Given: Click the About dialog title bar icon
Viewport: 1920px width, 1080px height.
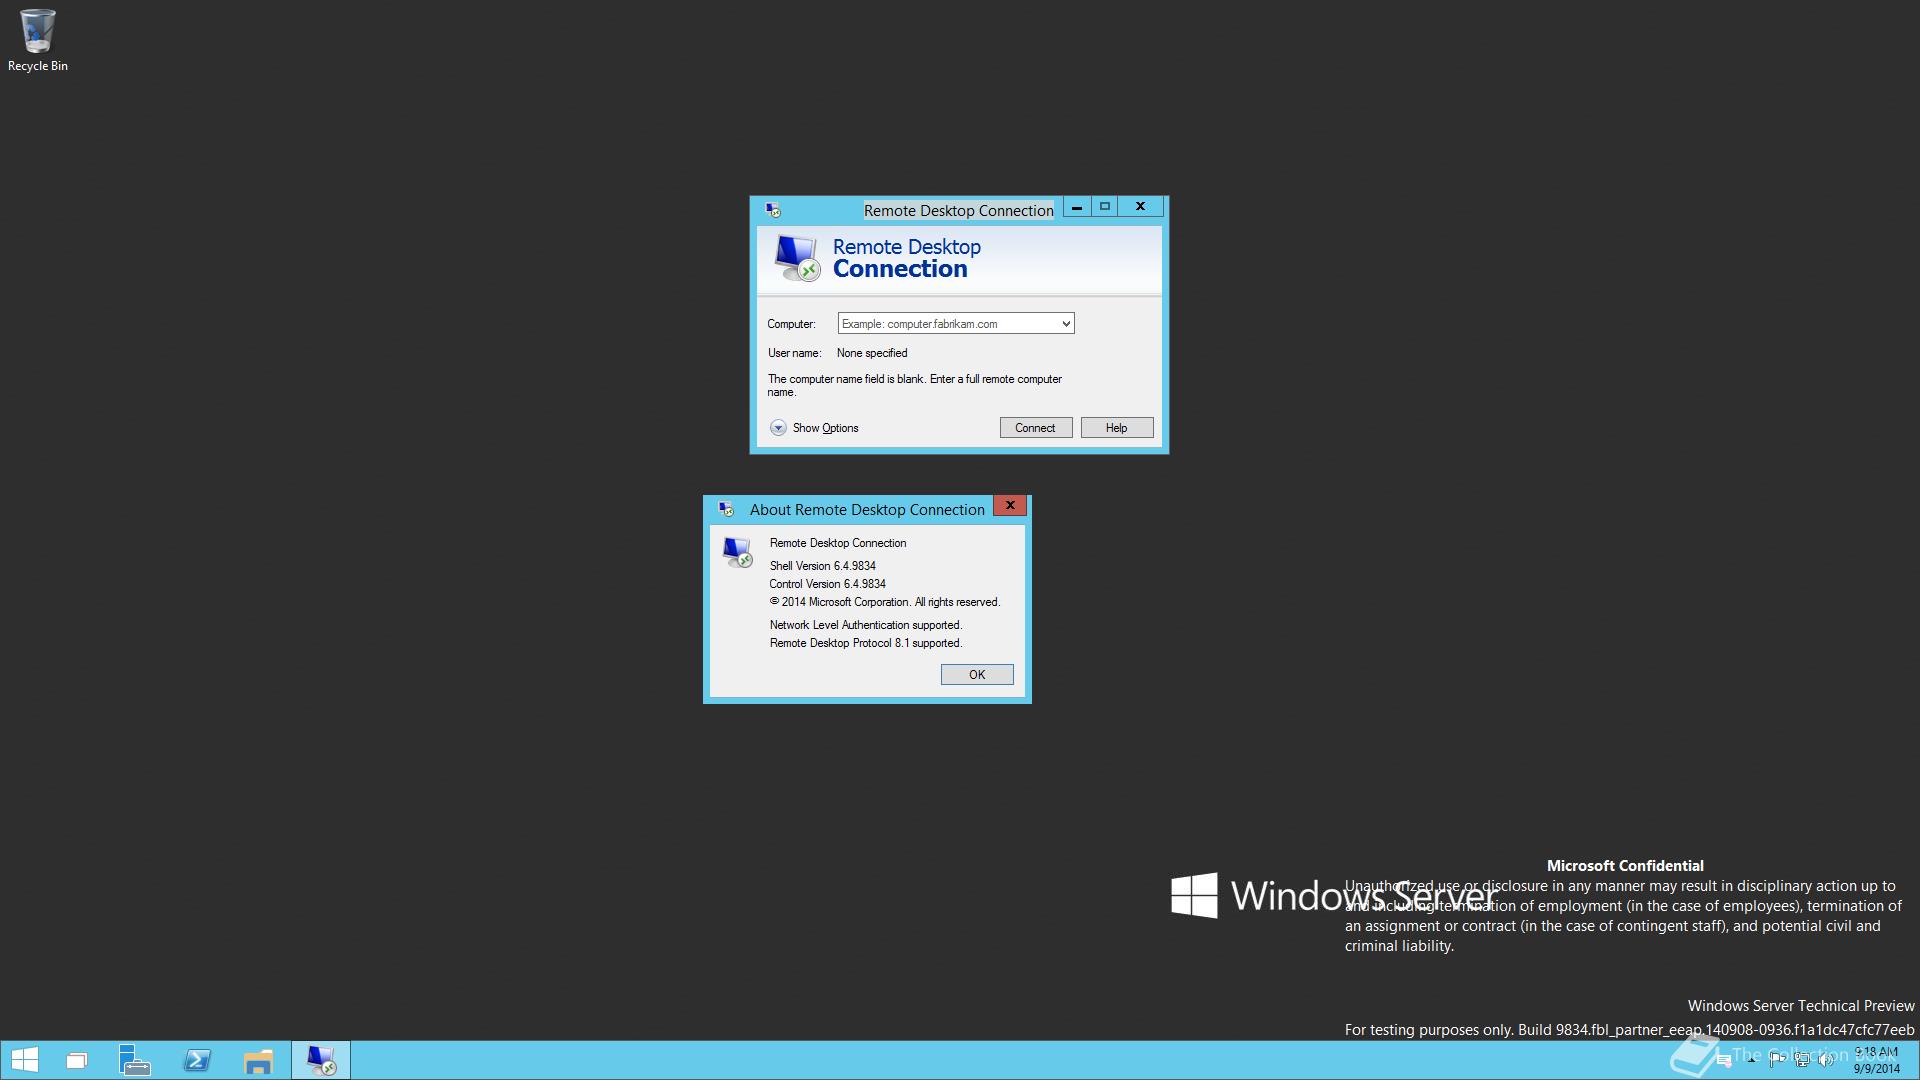Looking at the screenshot, I should [x=726, y=509].
